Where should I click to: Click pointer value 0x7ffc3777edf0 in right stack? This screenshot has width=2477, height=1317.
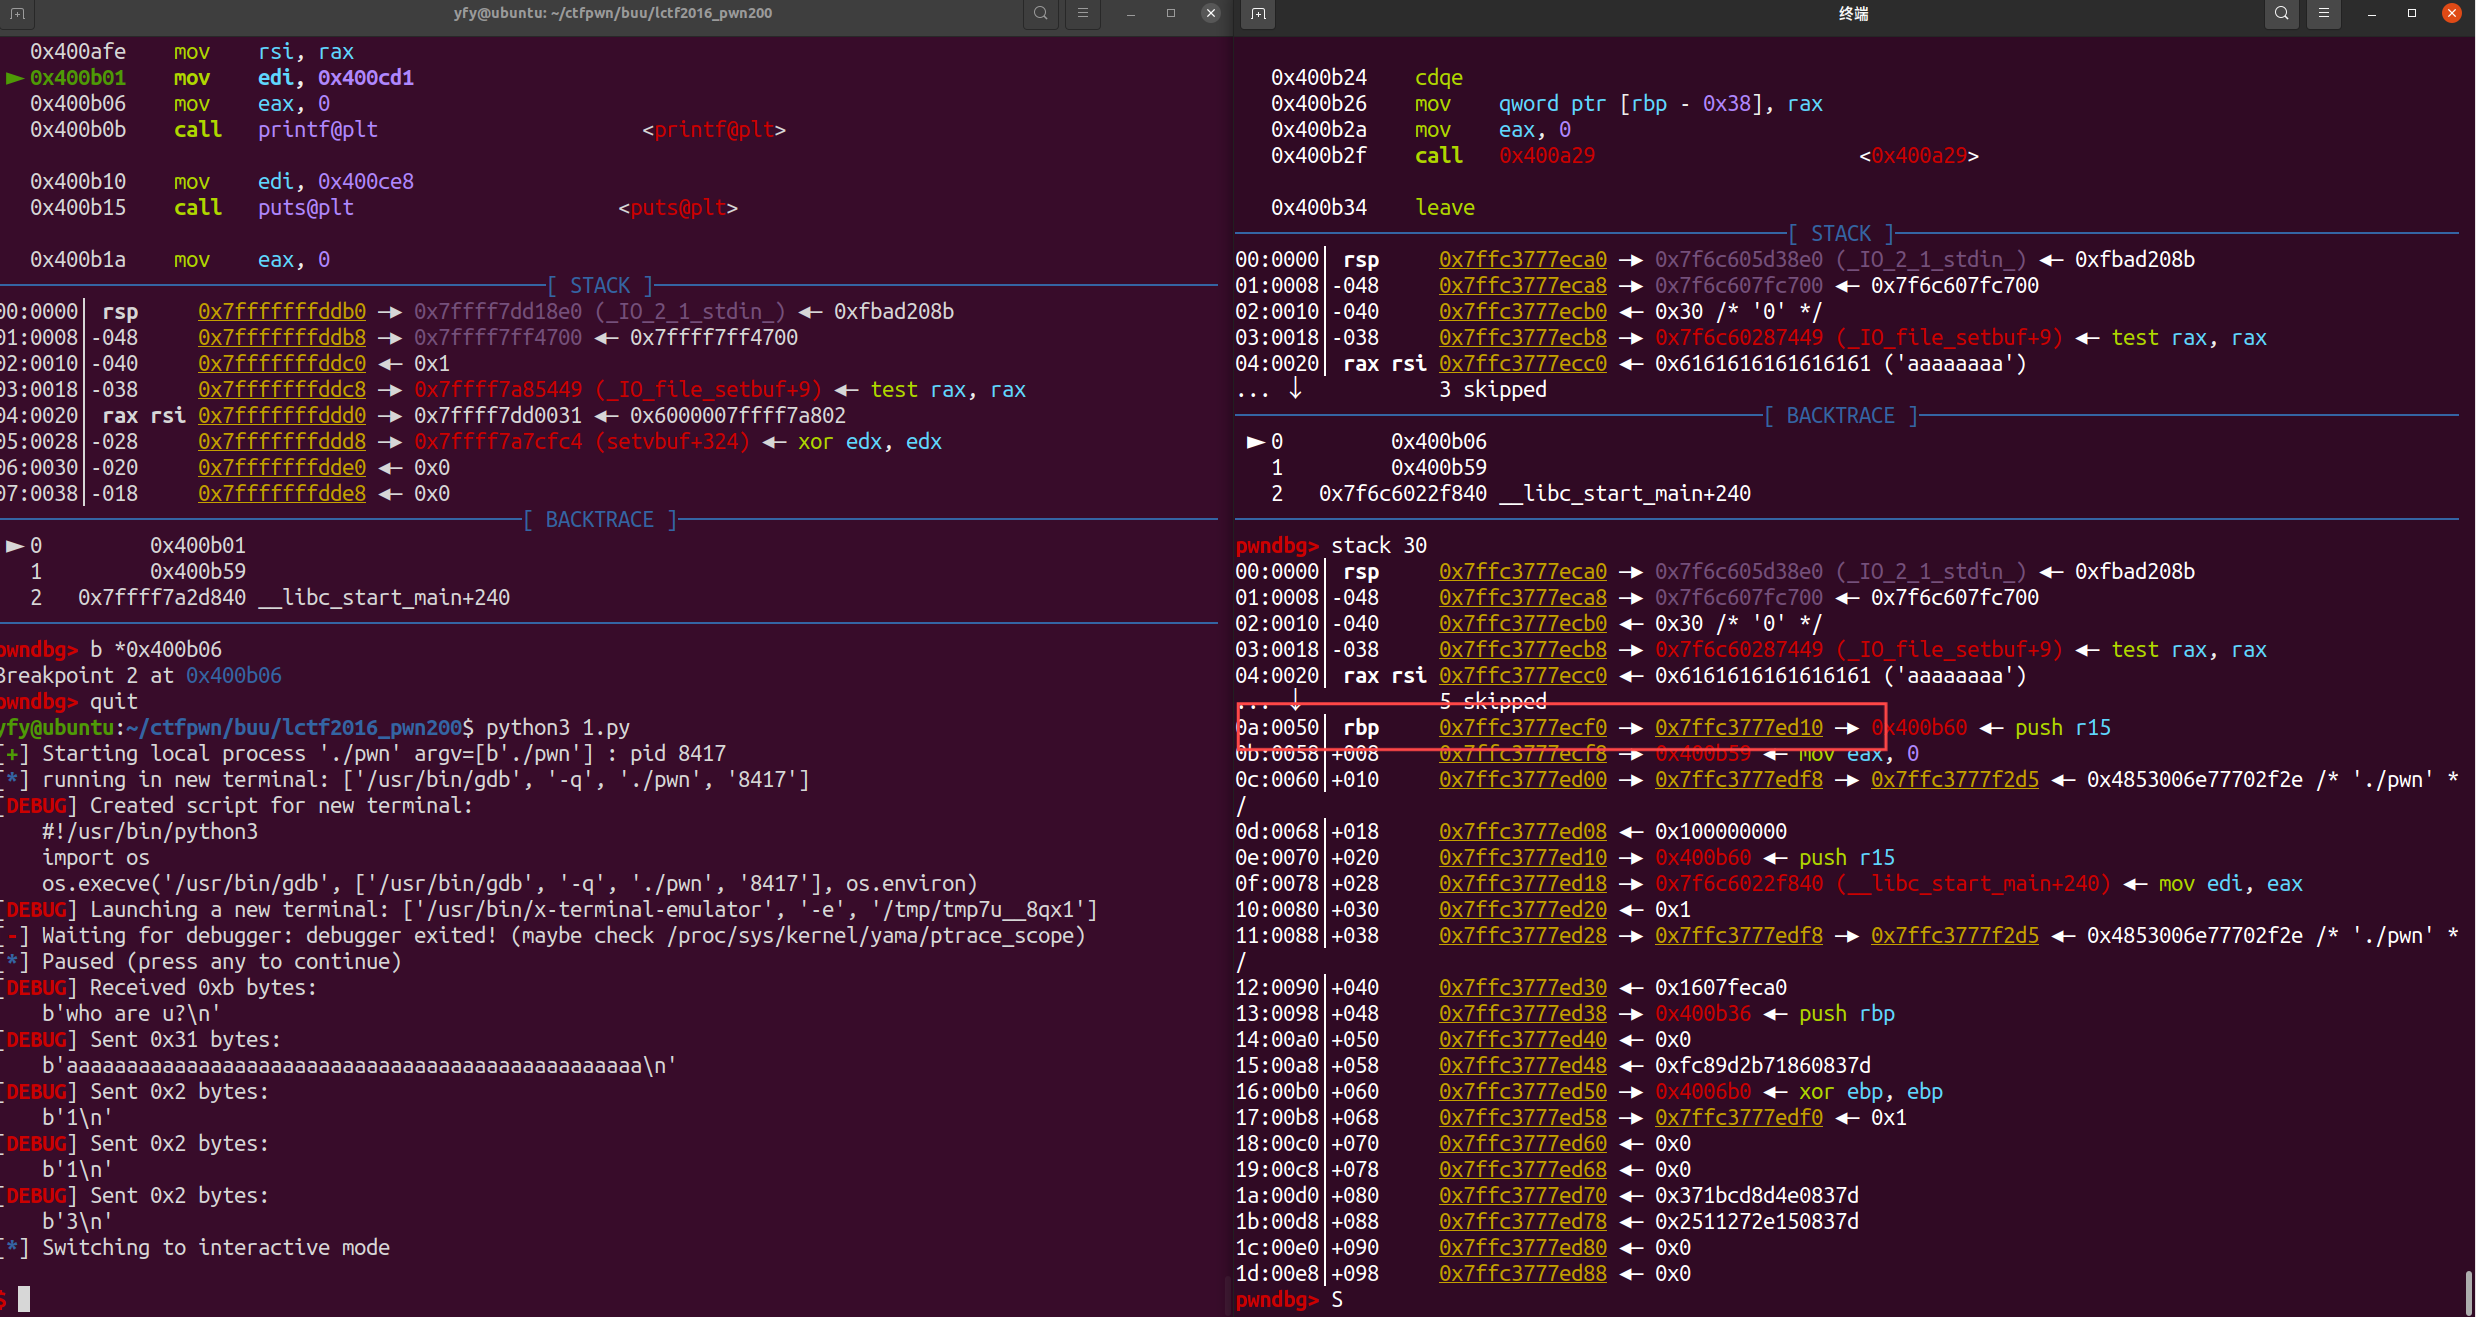click(1739, 1118)
